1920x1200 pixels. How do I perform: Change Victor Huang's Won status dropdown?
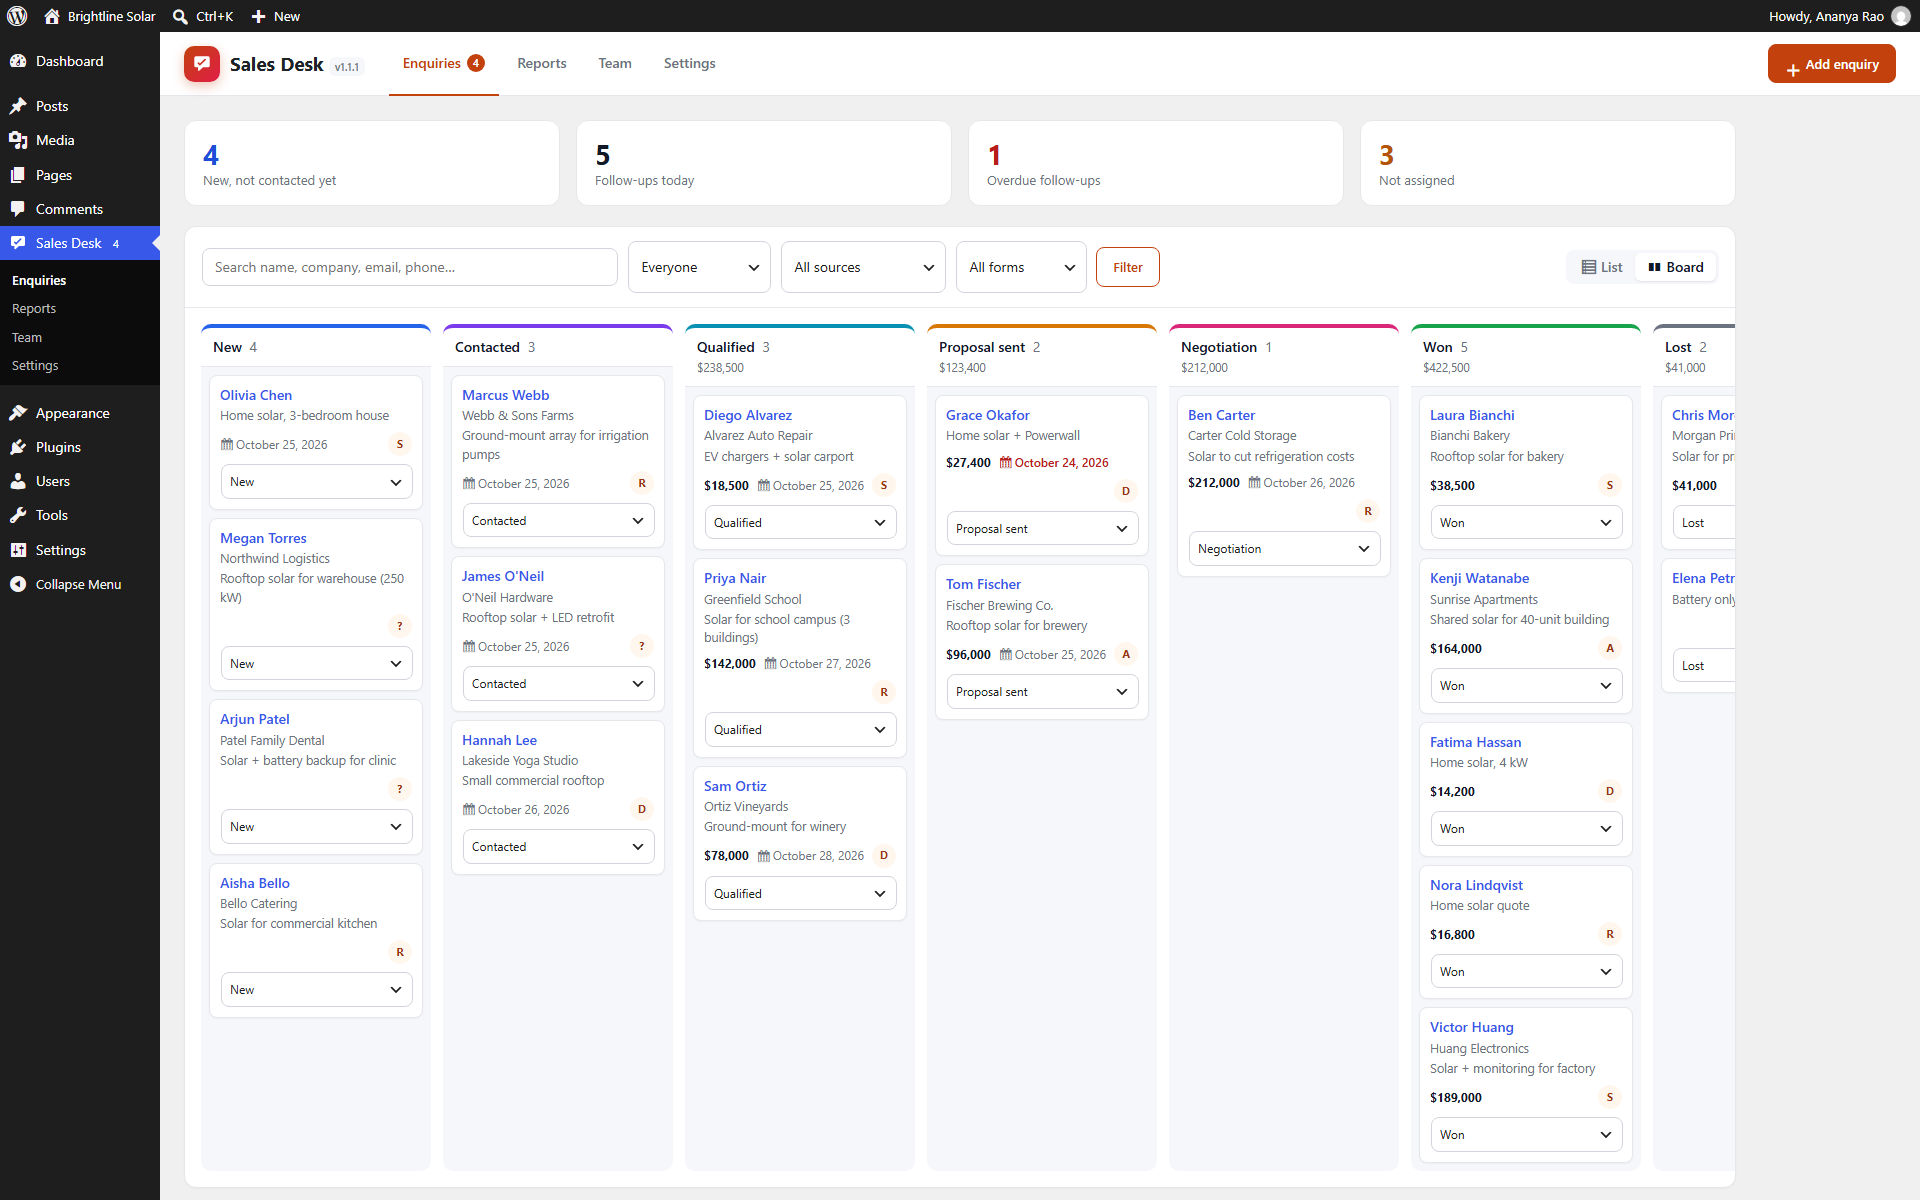(1526, 1135)
